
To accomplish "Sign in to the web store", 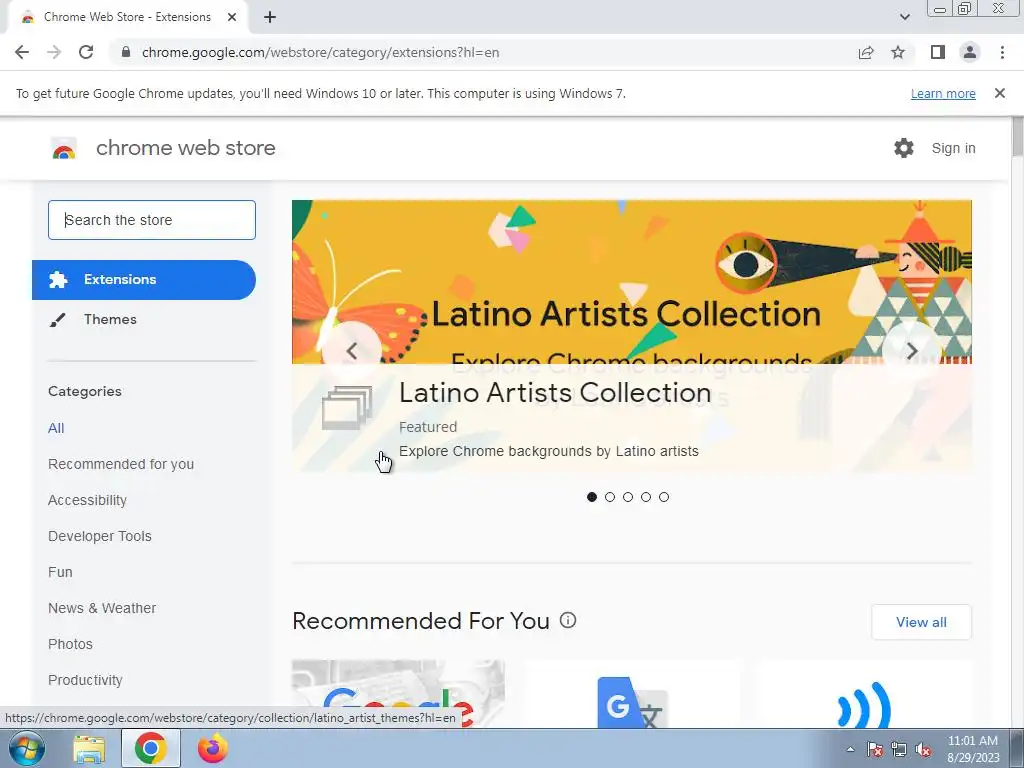I will (x=953, y=148).
